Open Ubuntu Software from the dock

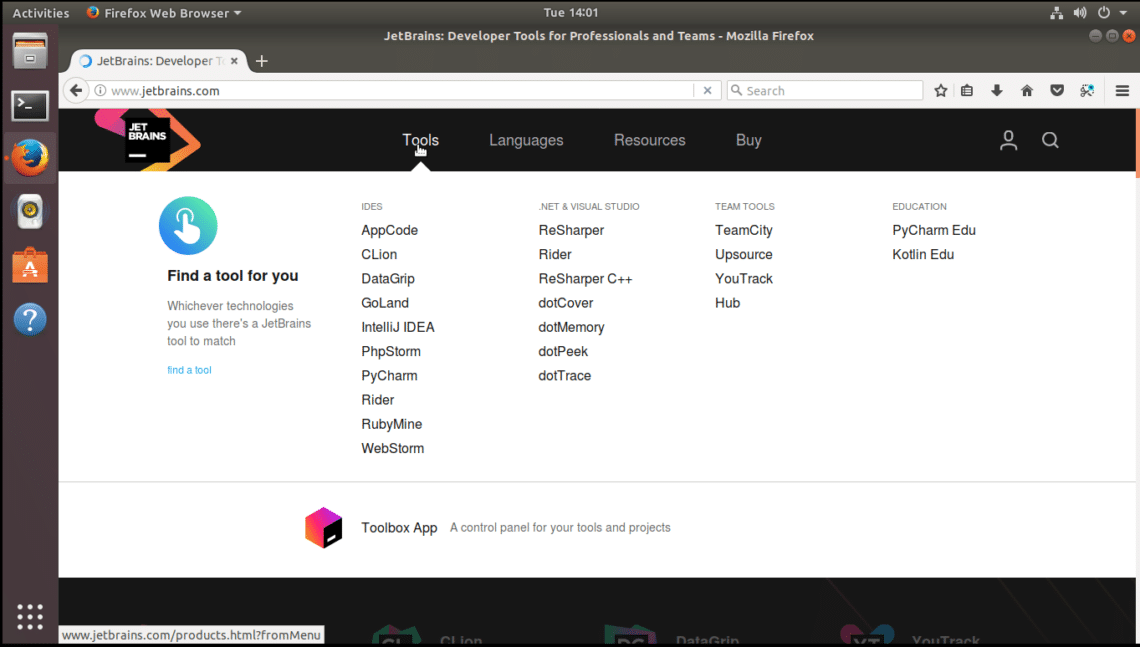click(x=30, y=265)
